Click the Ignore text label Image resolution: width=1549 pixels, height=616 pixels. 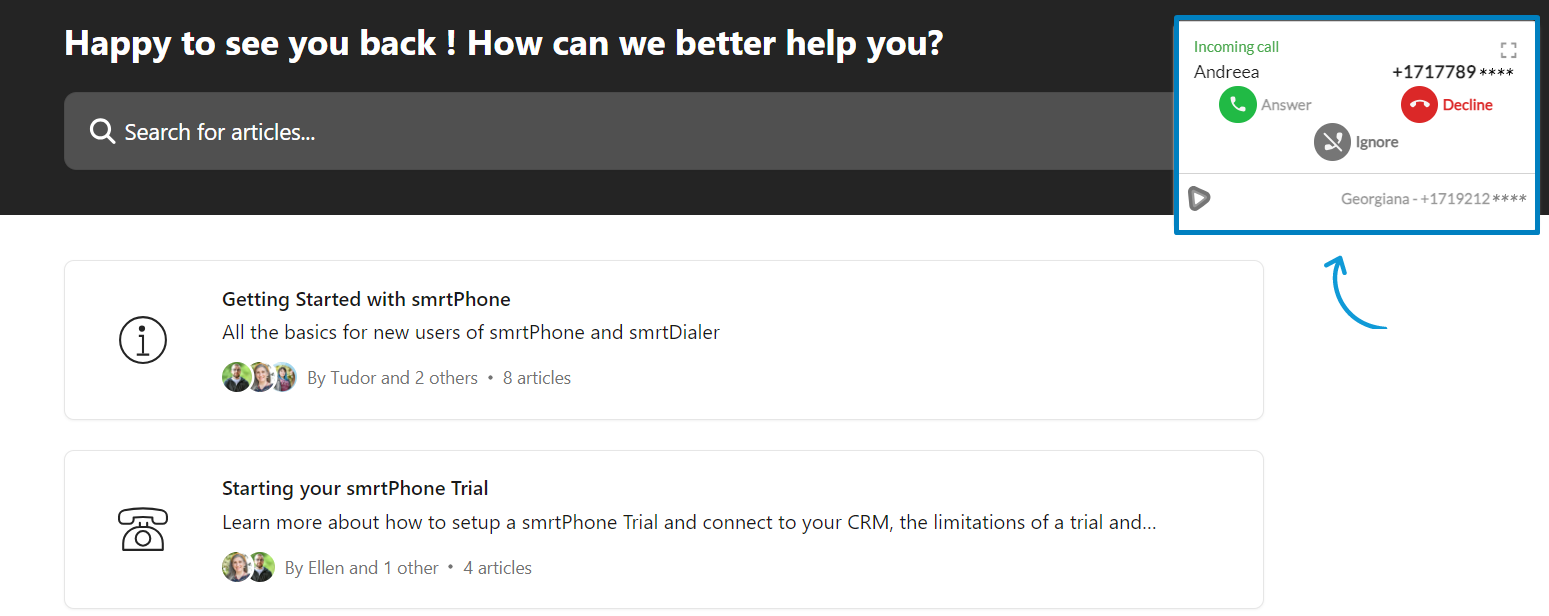pos(1377,142)
